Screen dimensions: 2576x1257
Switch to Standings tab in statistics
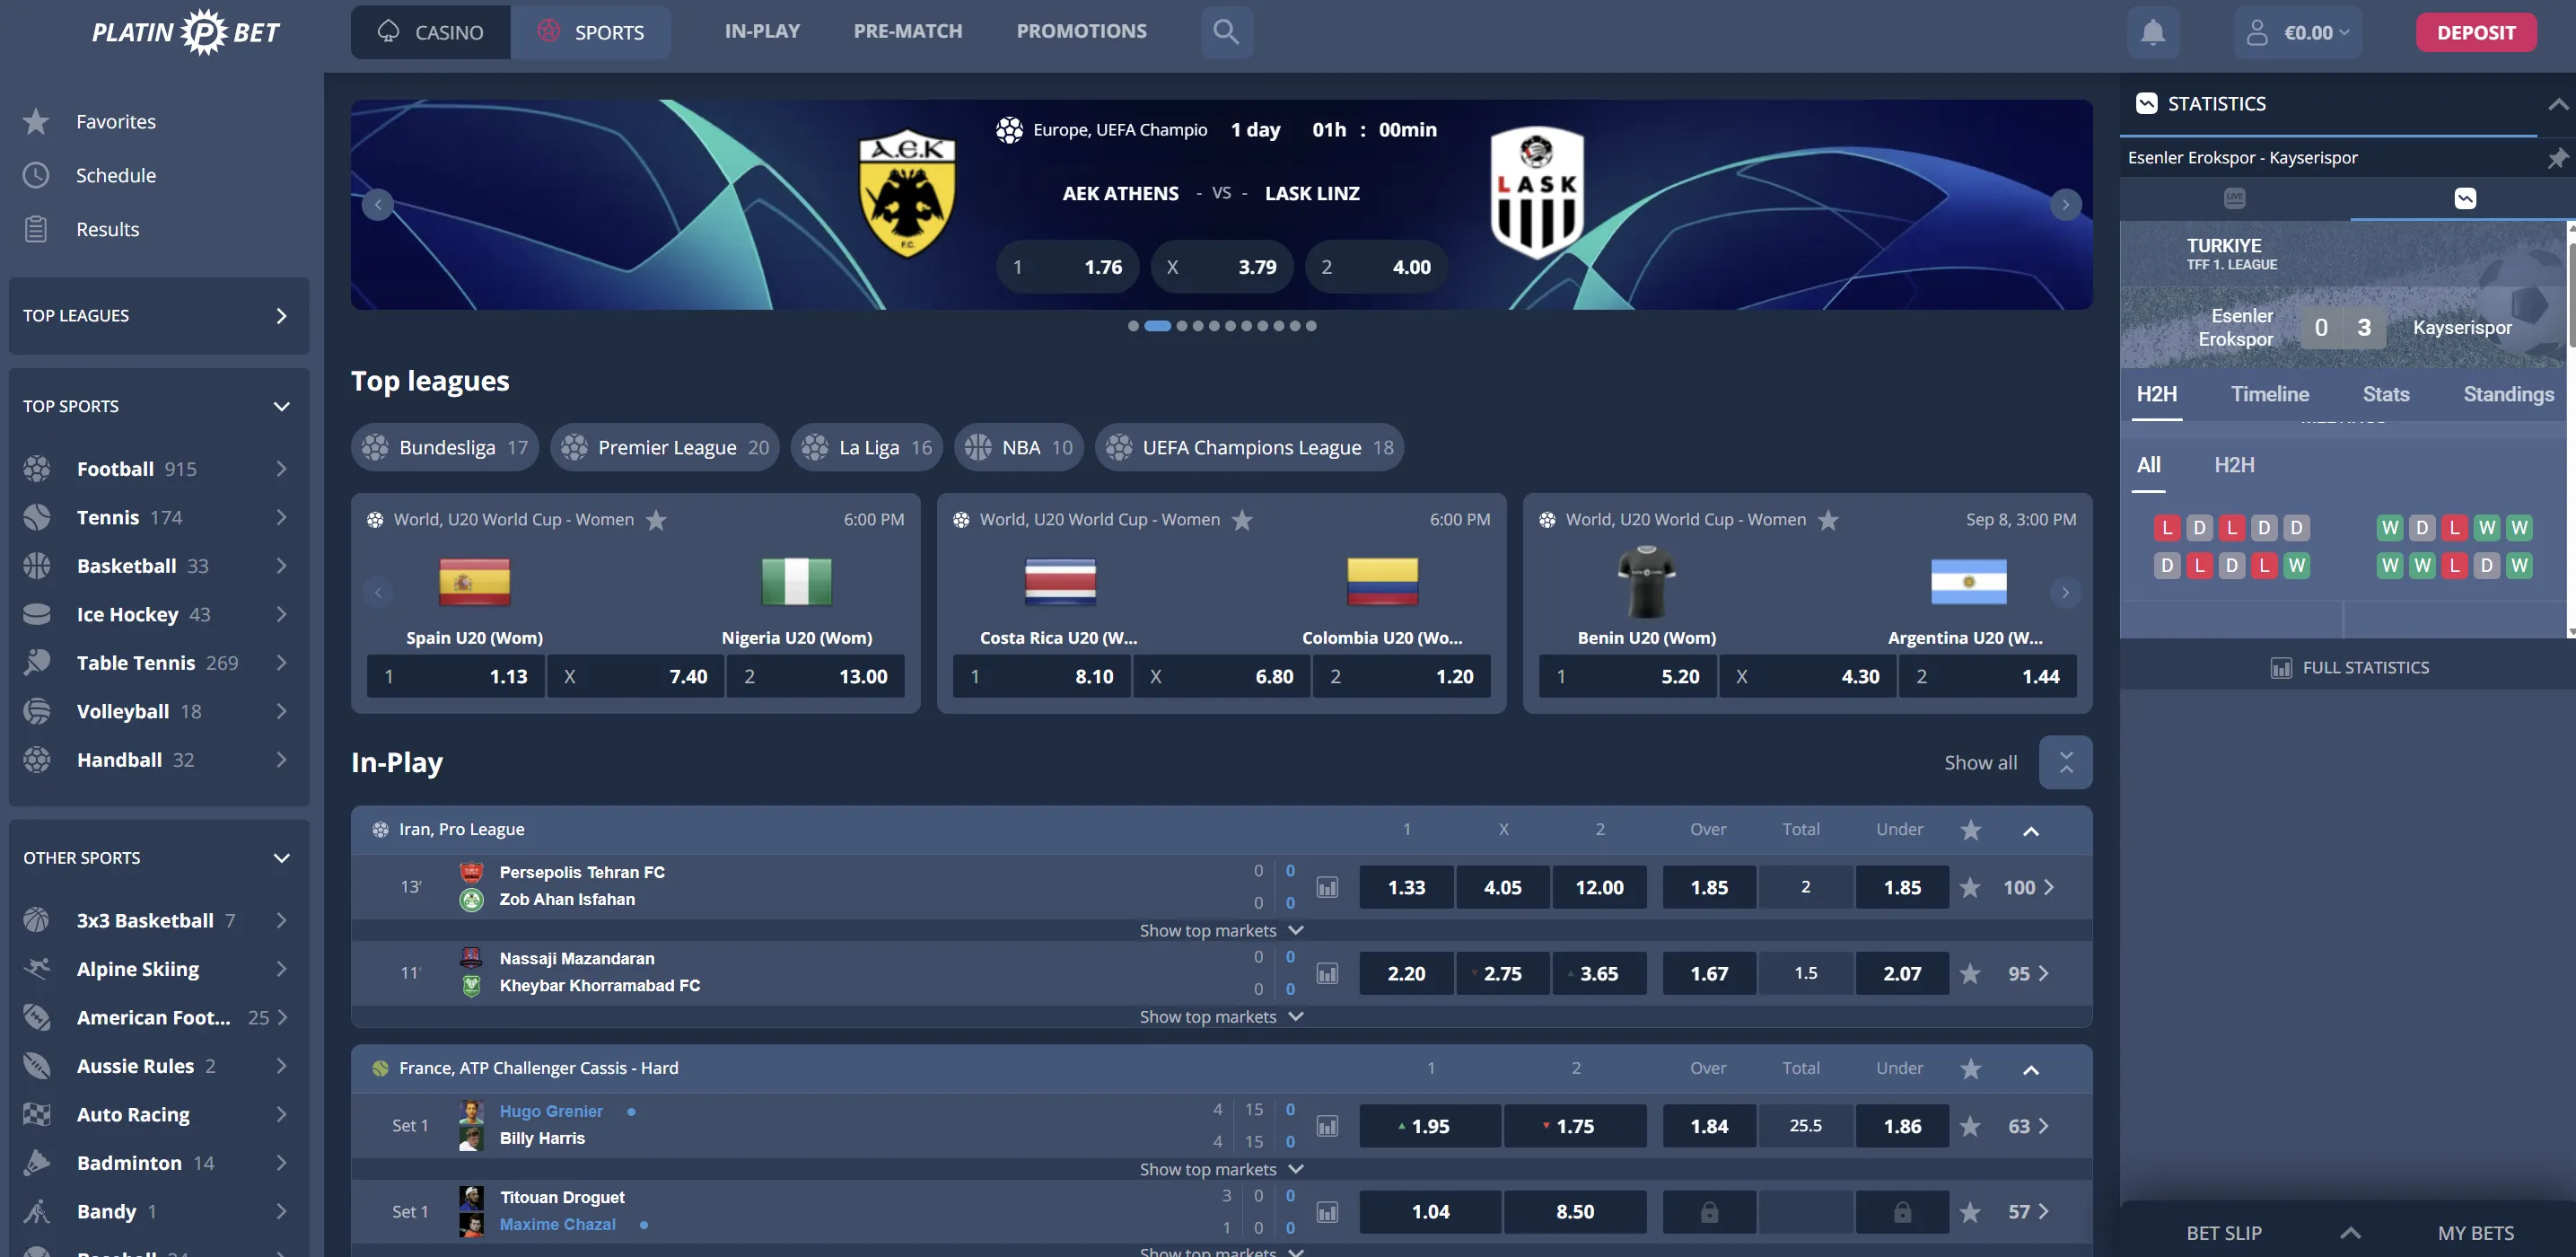pos(2508,394)
